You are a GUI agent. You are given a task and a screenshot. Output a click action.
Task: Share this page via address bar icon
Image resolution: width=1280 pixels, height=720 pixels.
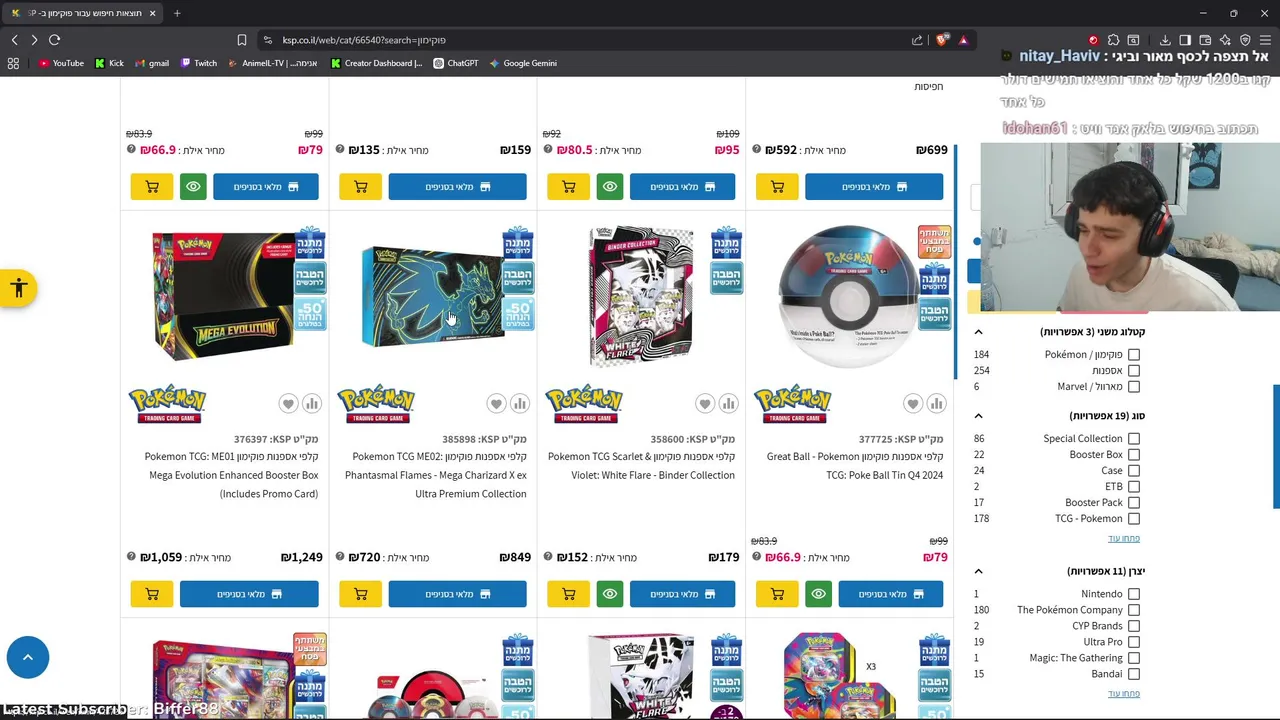pos(917,40)
